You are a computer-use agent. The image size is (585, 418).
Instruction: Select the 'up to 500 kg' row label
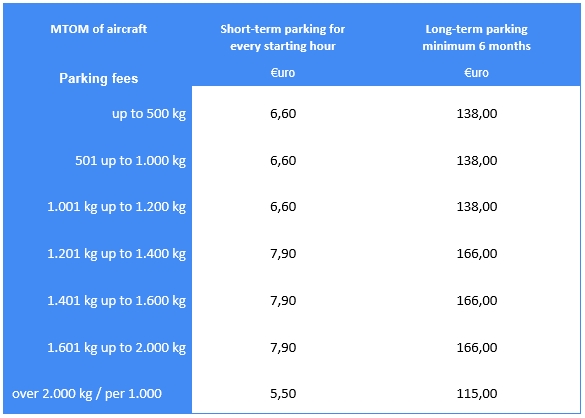click(149, 113)
